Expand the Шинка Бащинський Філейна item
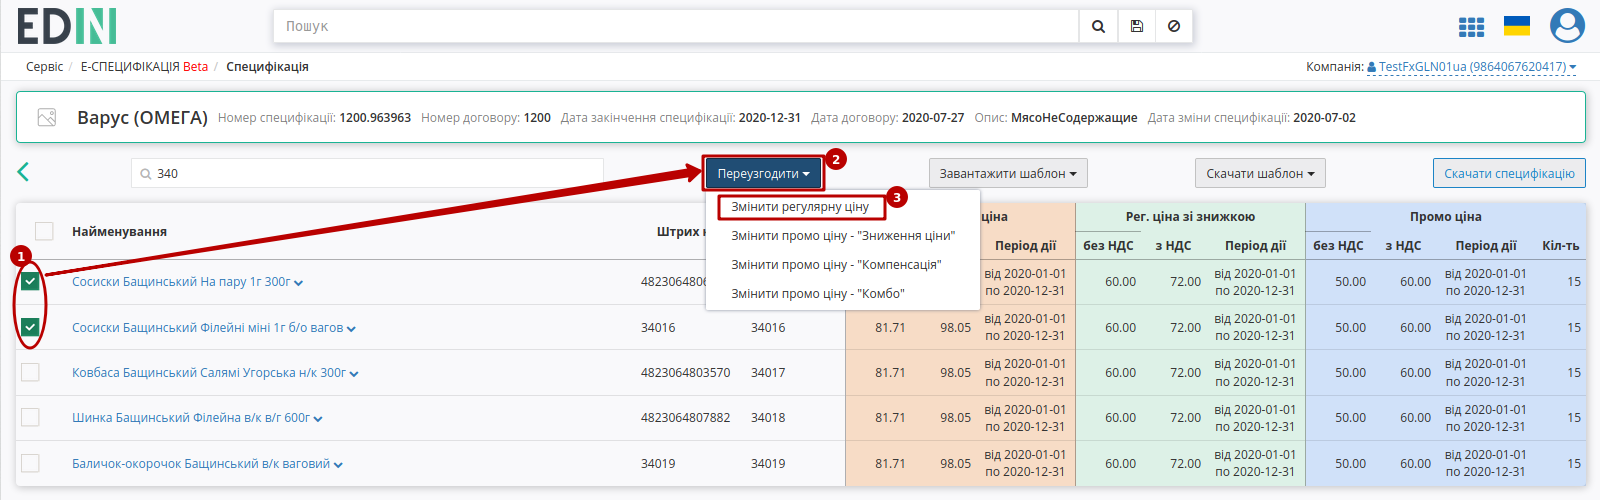The width and height of the screenshot is (1600, 500). [318, 419]
